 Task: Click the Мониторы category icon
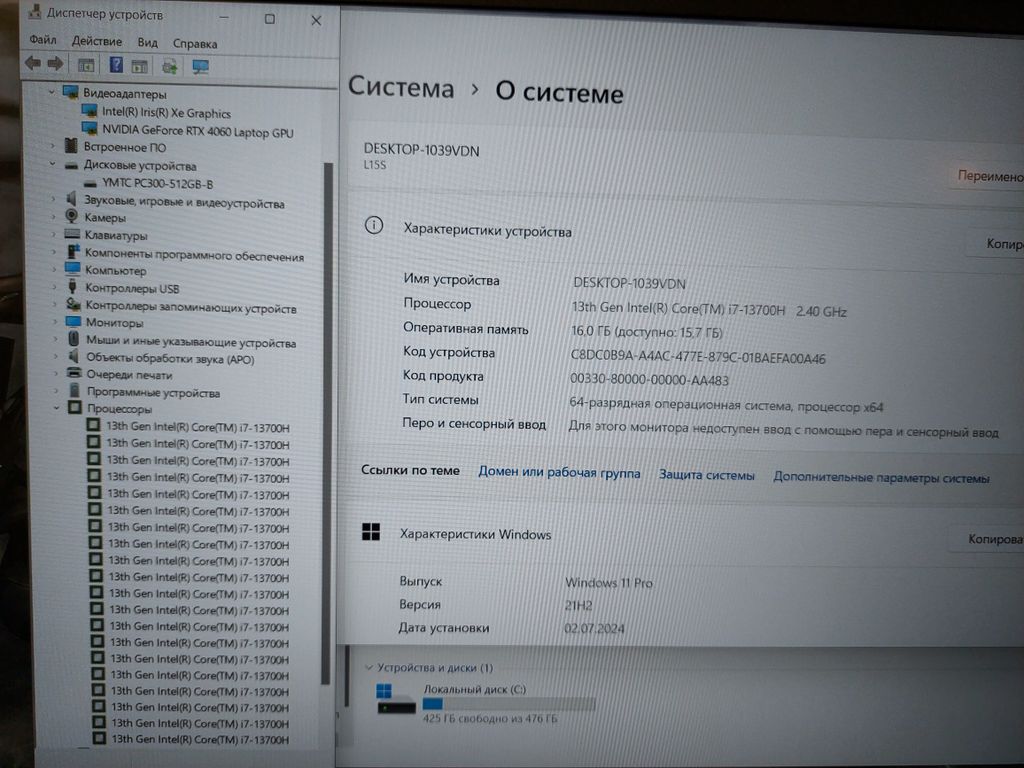pyautogui.click(x=73, y=322)
